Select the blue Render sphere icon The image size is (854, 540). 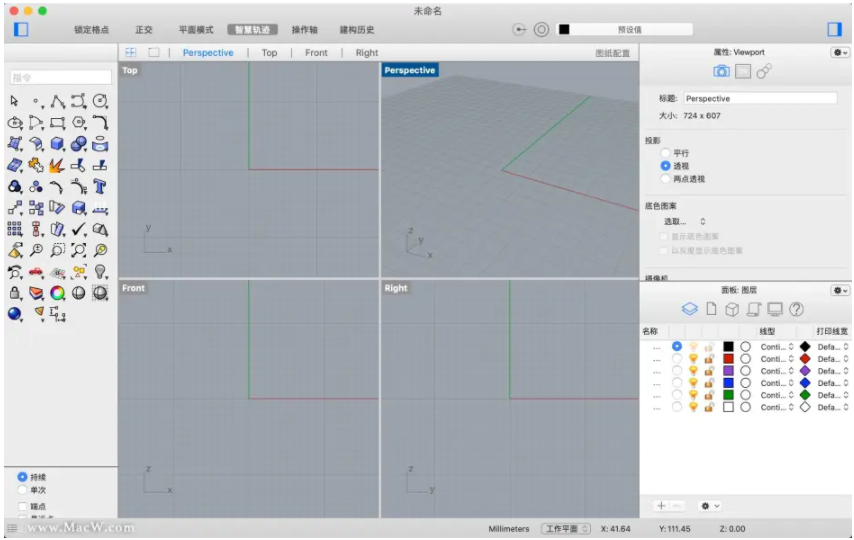point(15,314)
